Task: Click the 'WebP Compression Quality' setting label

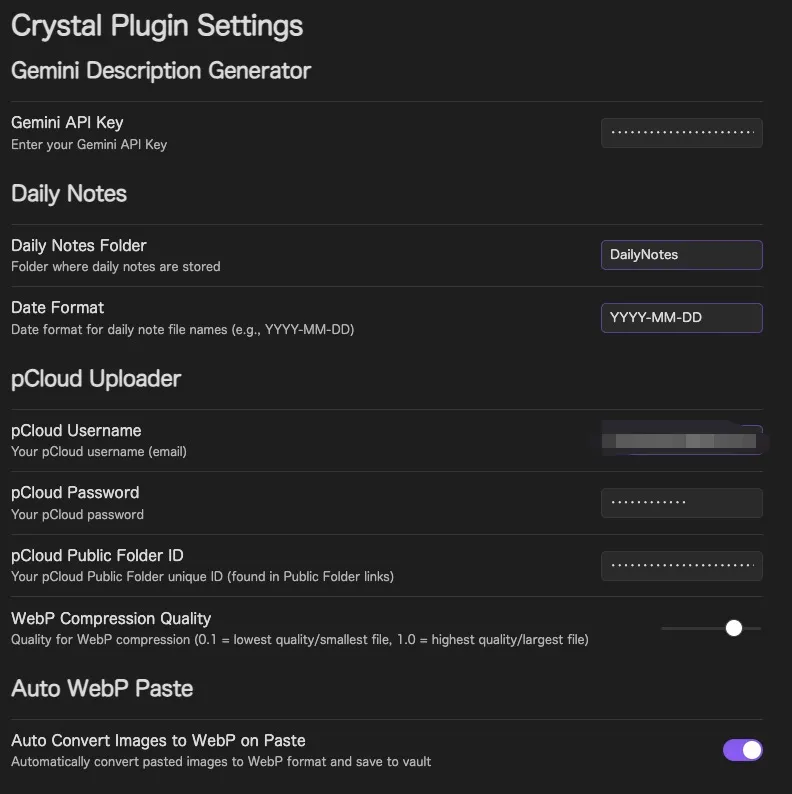Action: [x=111, y=618]
